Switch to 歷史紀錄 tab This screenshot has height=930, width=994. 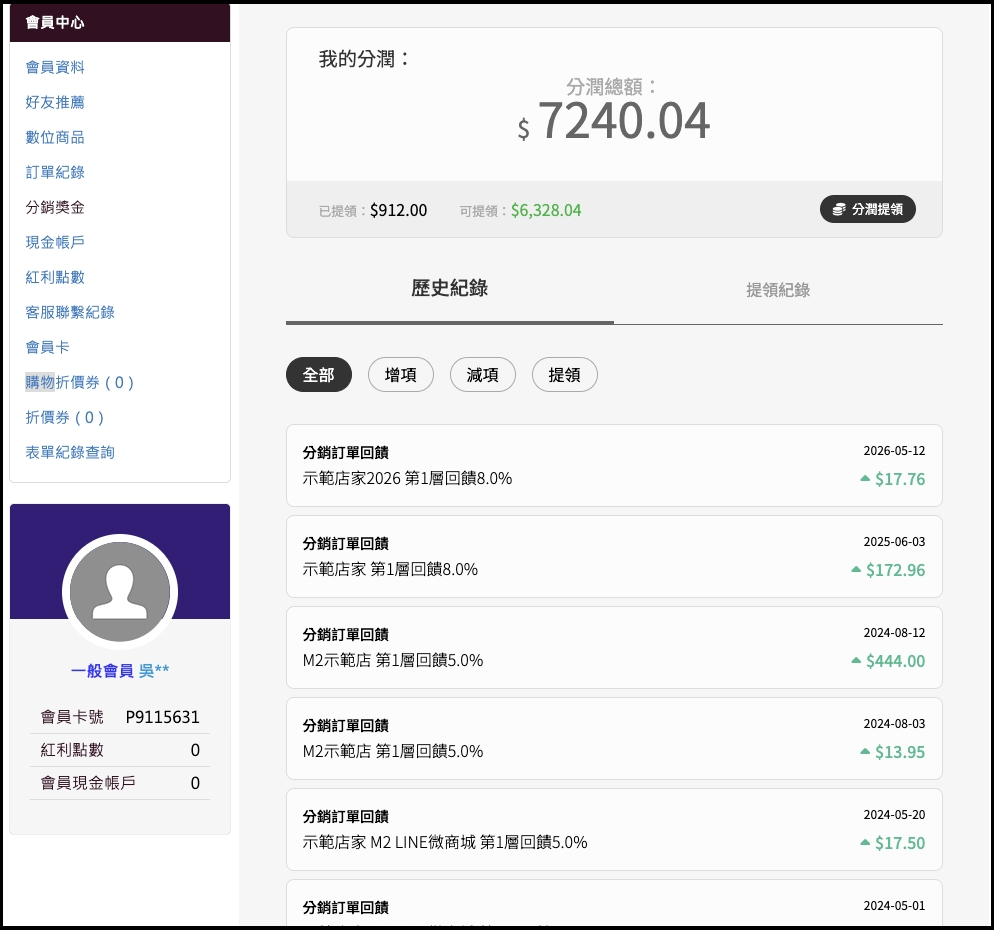tap(449, 289)
